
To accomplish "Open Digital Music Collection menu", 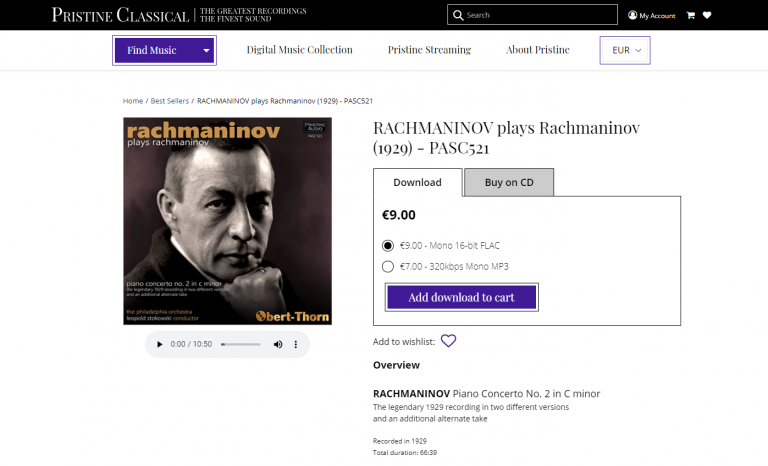I will (299, 50).
